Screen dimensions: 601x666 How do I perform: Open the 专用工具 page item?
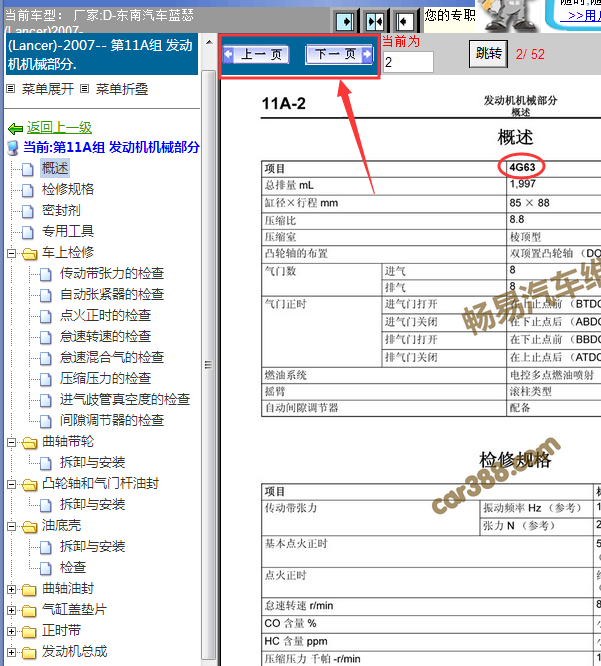click(68, 231)
